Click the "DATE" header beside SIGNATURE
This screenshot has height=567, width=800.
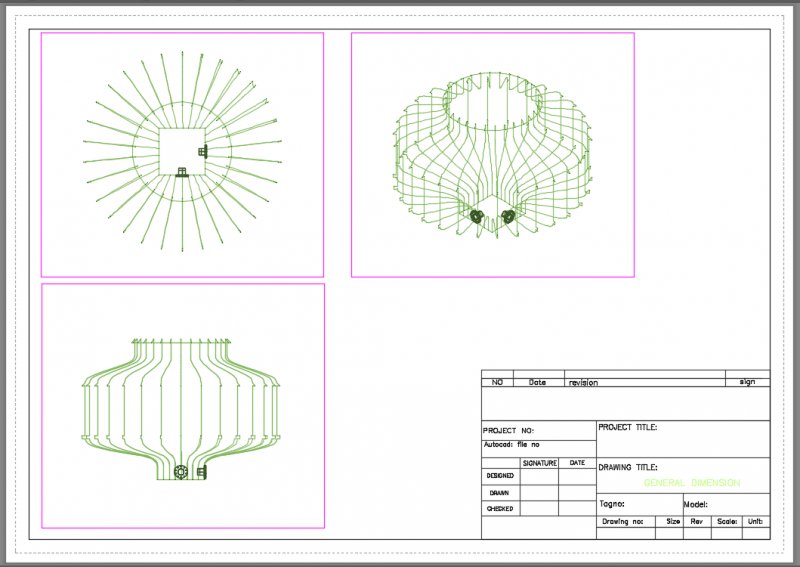click(578, 462)
